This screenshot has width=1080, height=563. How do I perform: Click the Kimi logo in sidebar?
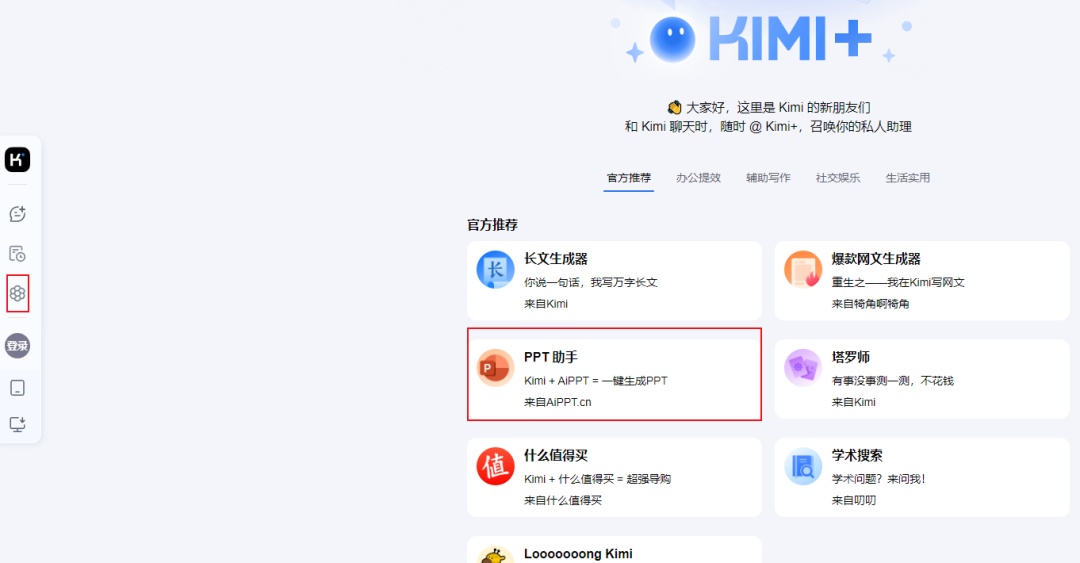point(17,160)
